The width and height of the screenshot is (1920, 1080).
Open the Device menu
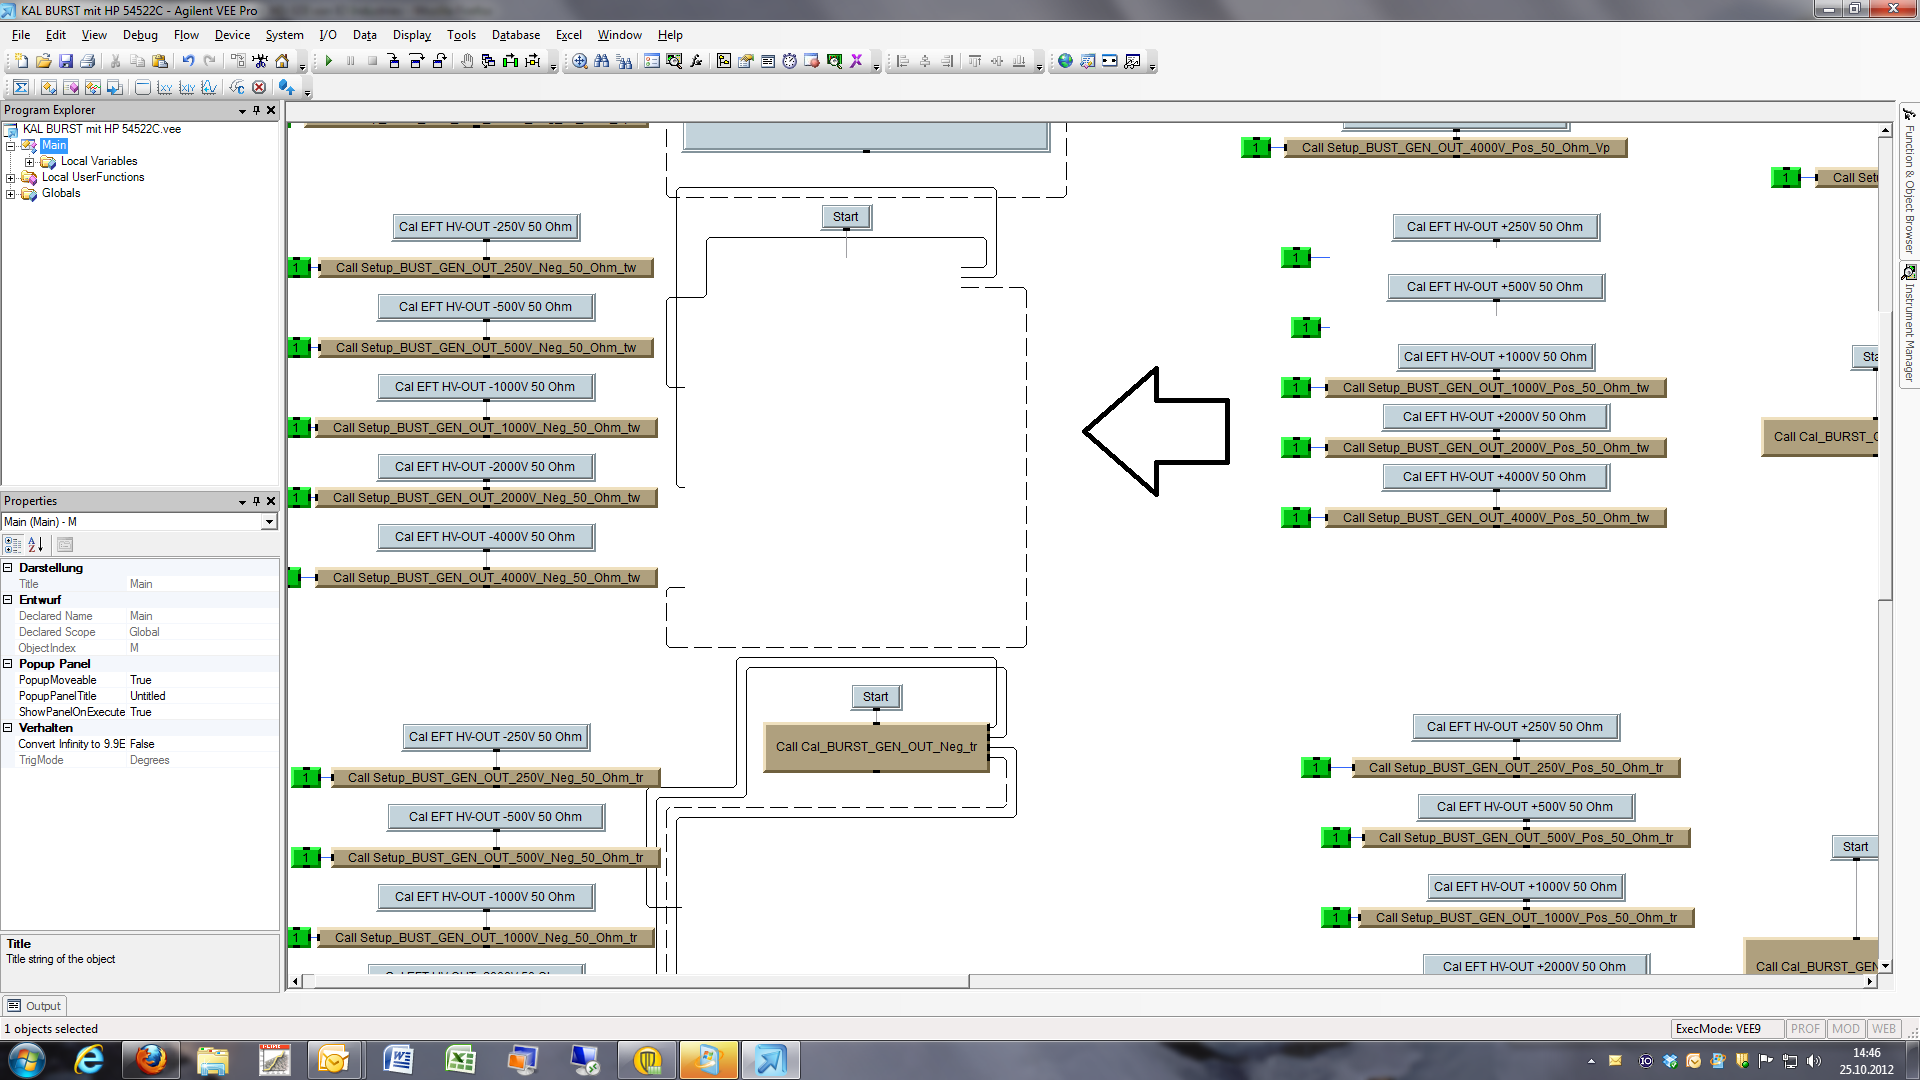coord(232,35)
